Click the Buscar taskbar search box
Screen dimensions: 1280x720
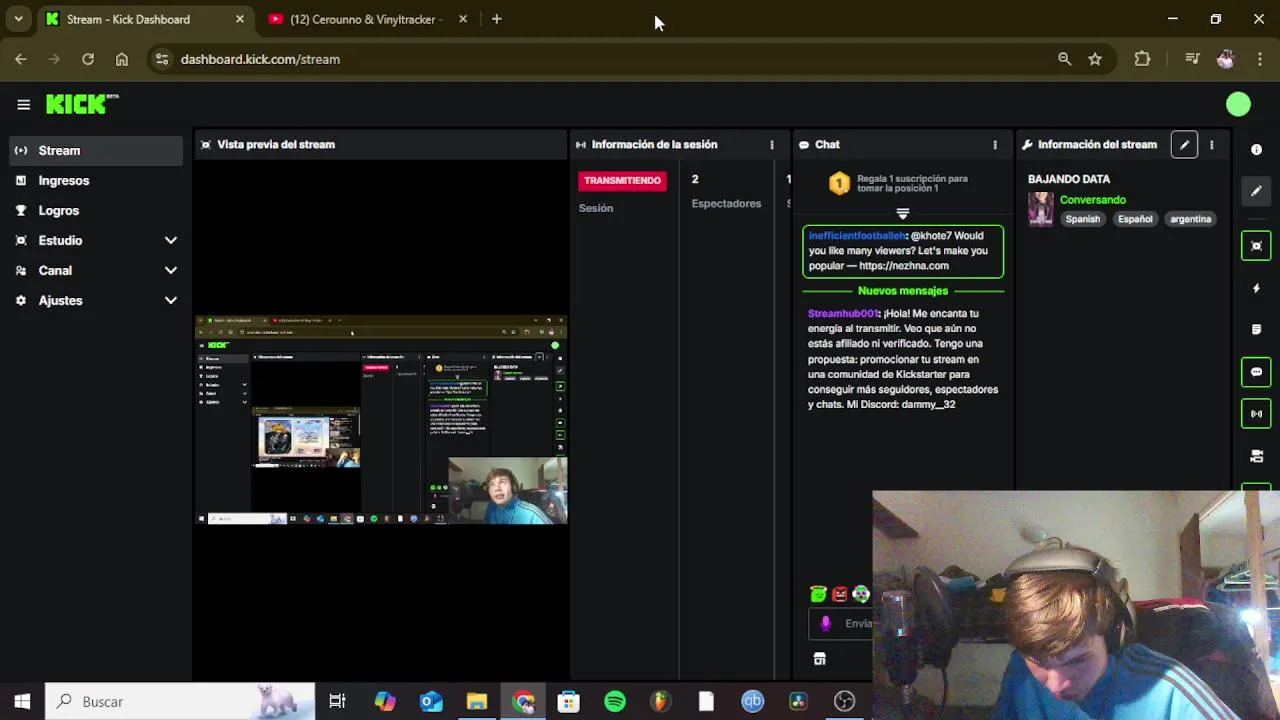pos(180,701)
